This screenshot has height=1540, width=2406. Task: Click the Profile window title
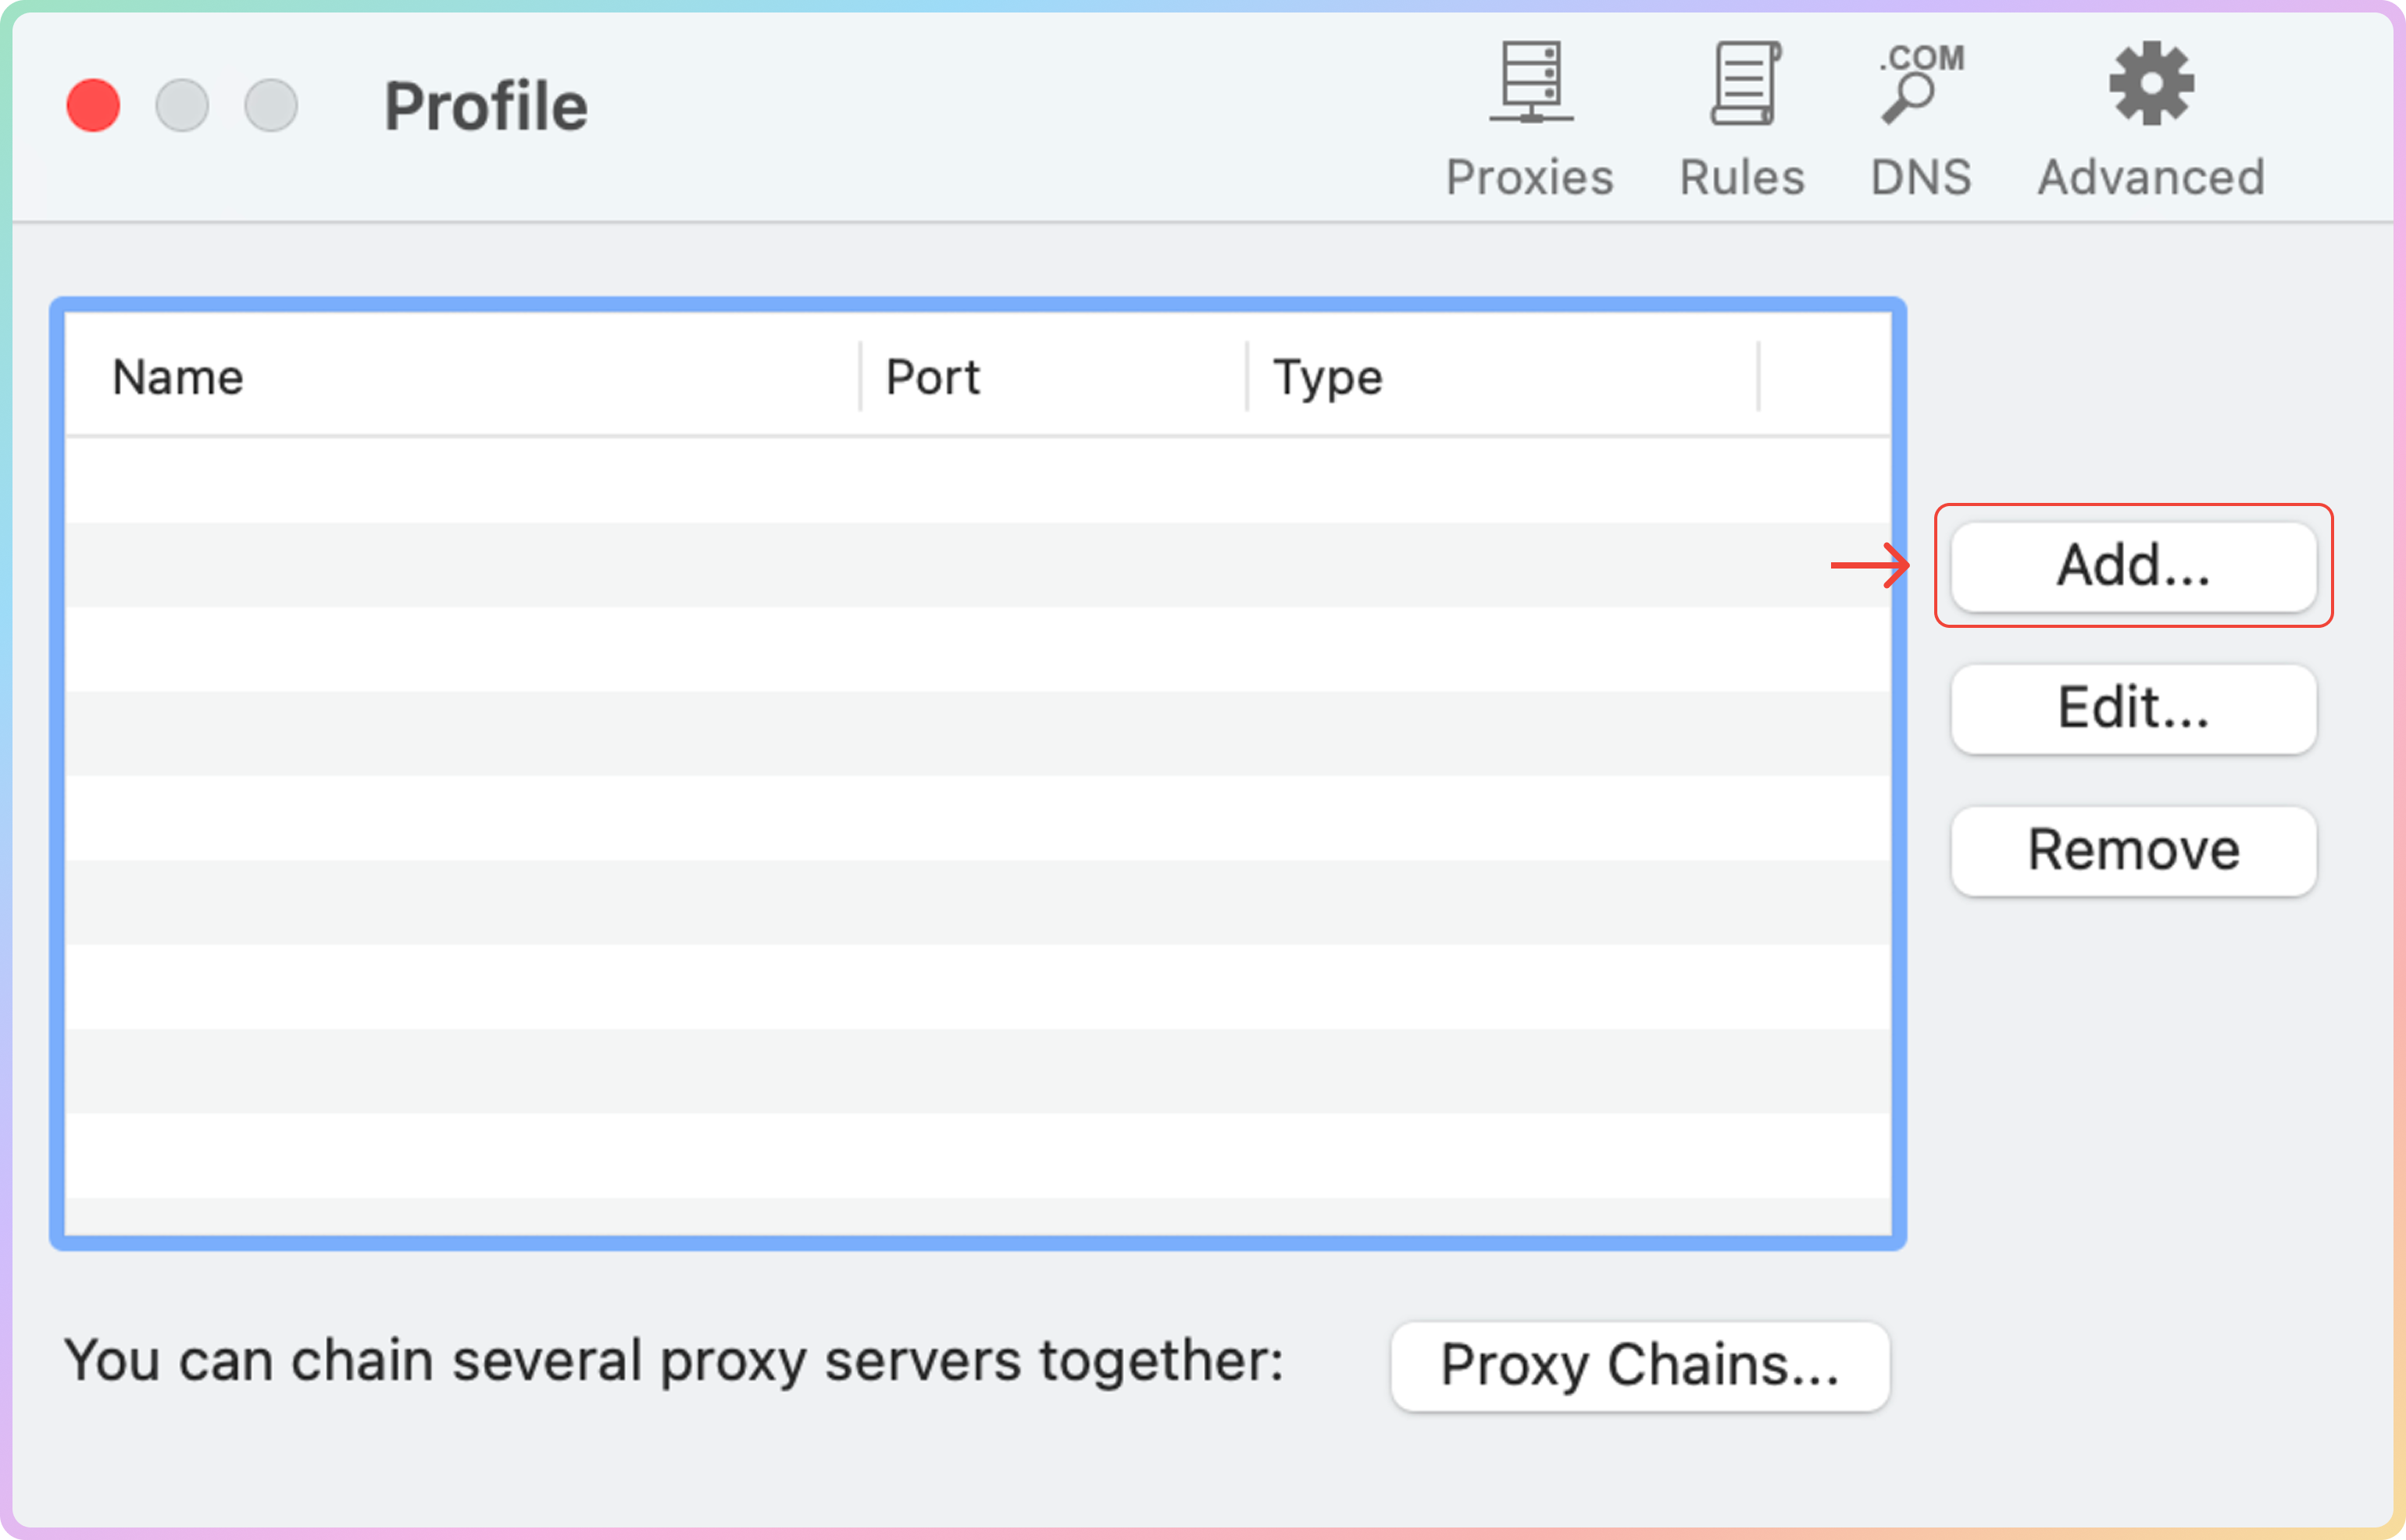pyautogui.click(x=486, y=106)
